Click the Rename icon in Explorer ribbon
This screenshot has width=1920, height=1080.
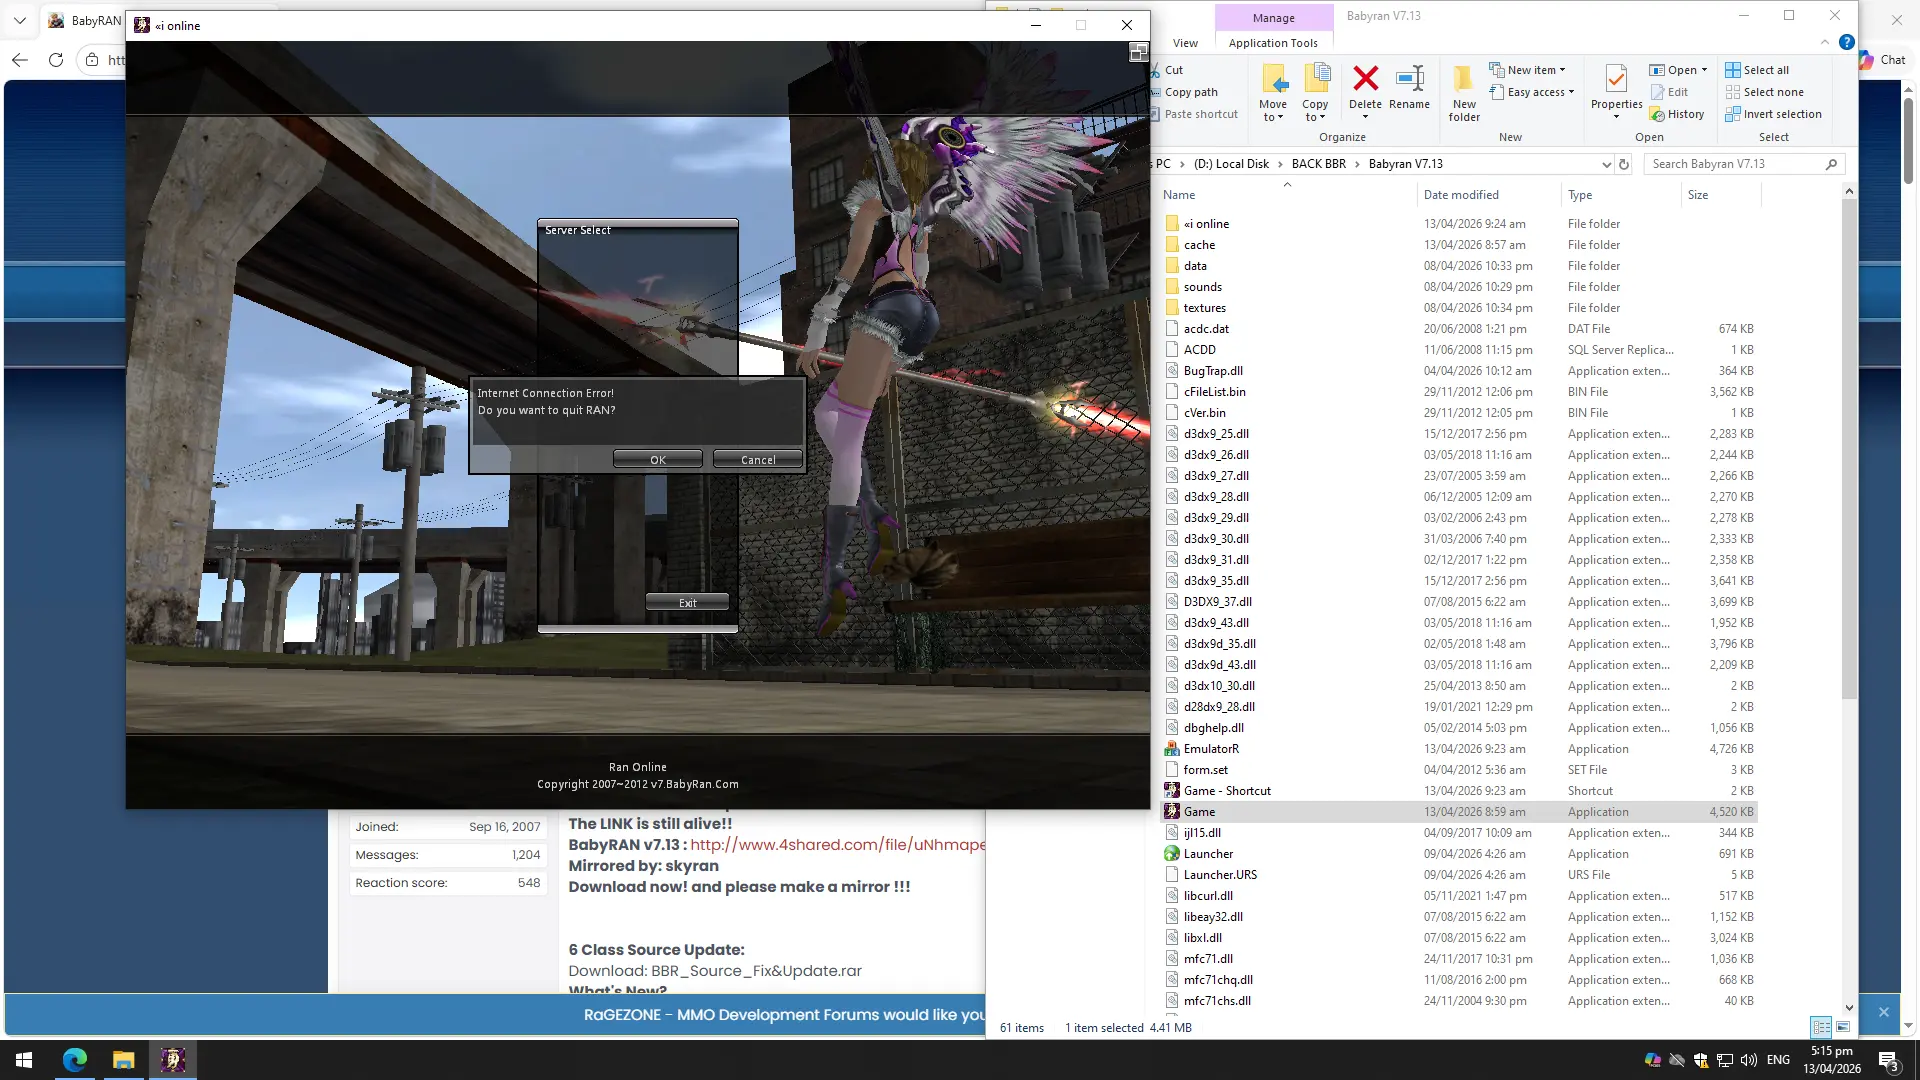pyautogui.click(x=1409, y=87)
